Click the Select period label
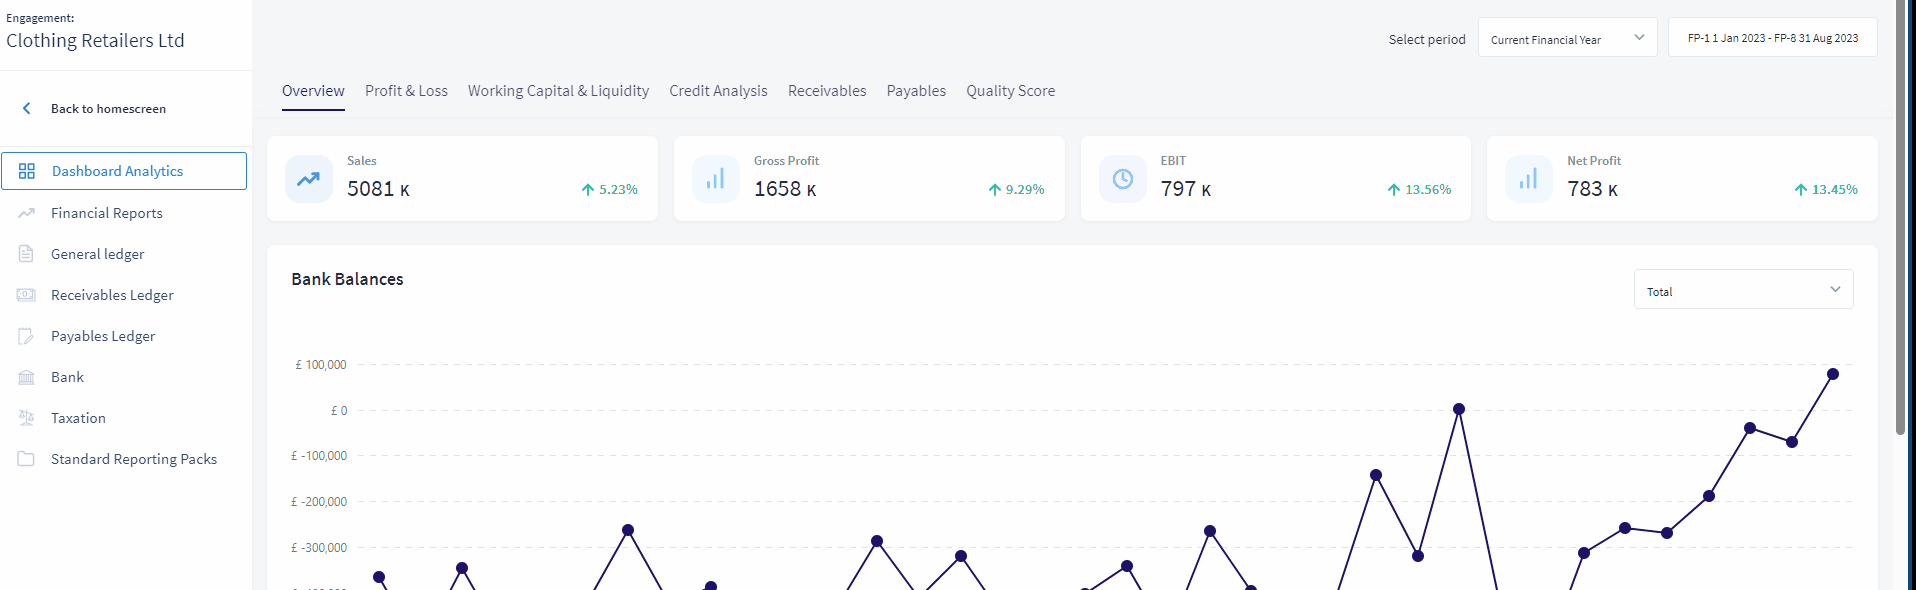This screenshot has height=590, width=1916. point(1427,40)
